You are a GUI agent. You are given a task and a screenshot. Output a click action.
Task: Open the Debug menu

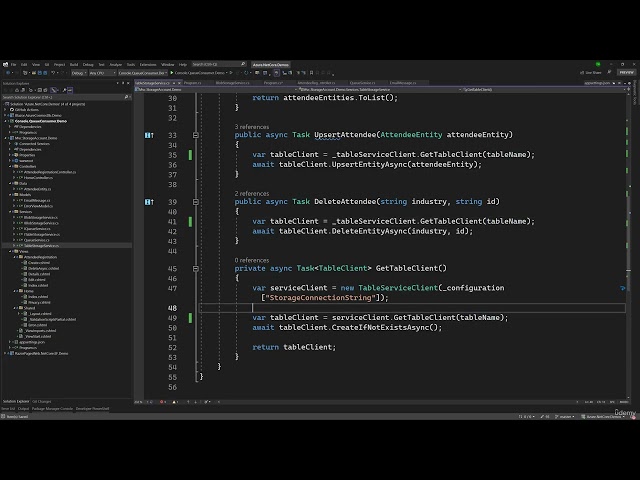pos(88,64)
